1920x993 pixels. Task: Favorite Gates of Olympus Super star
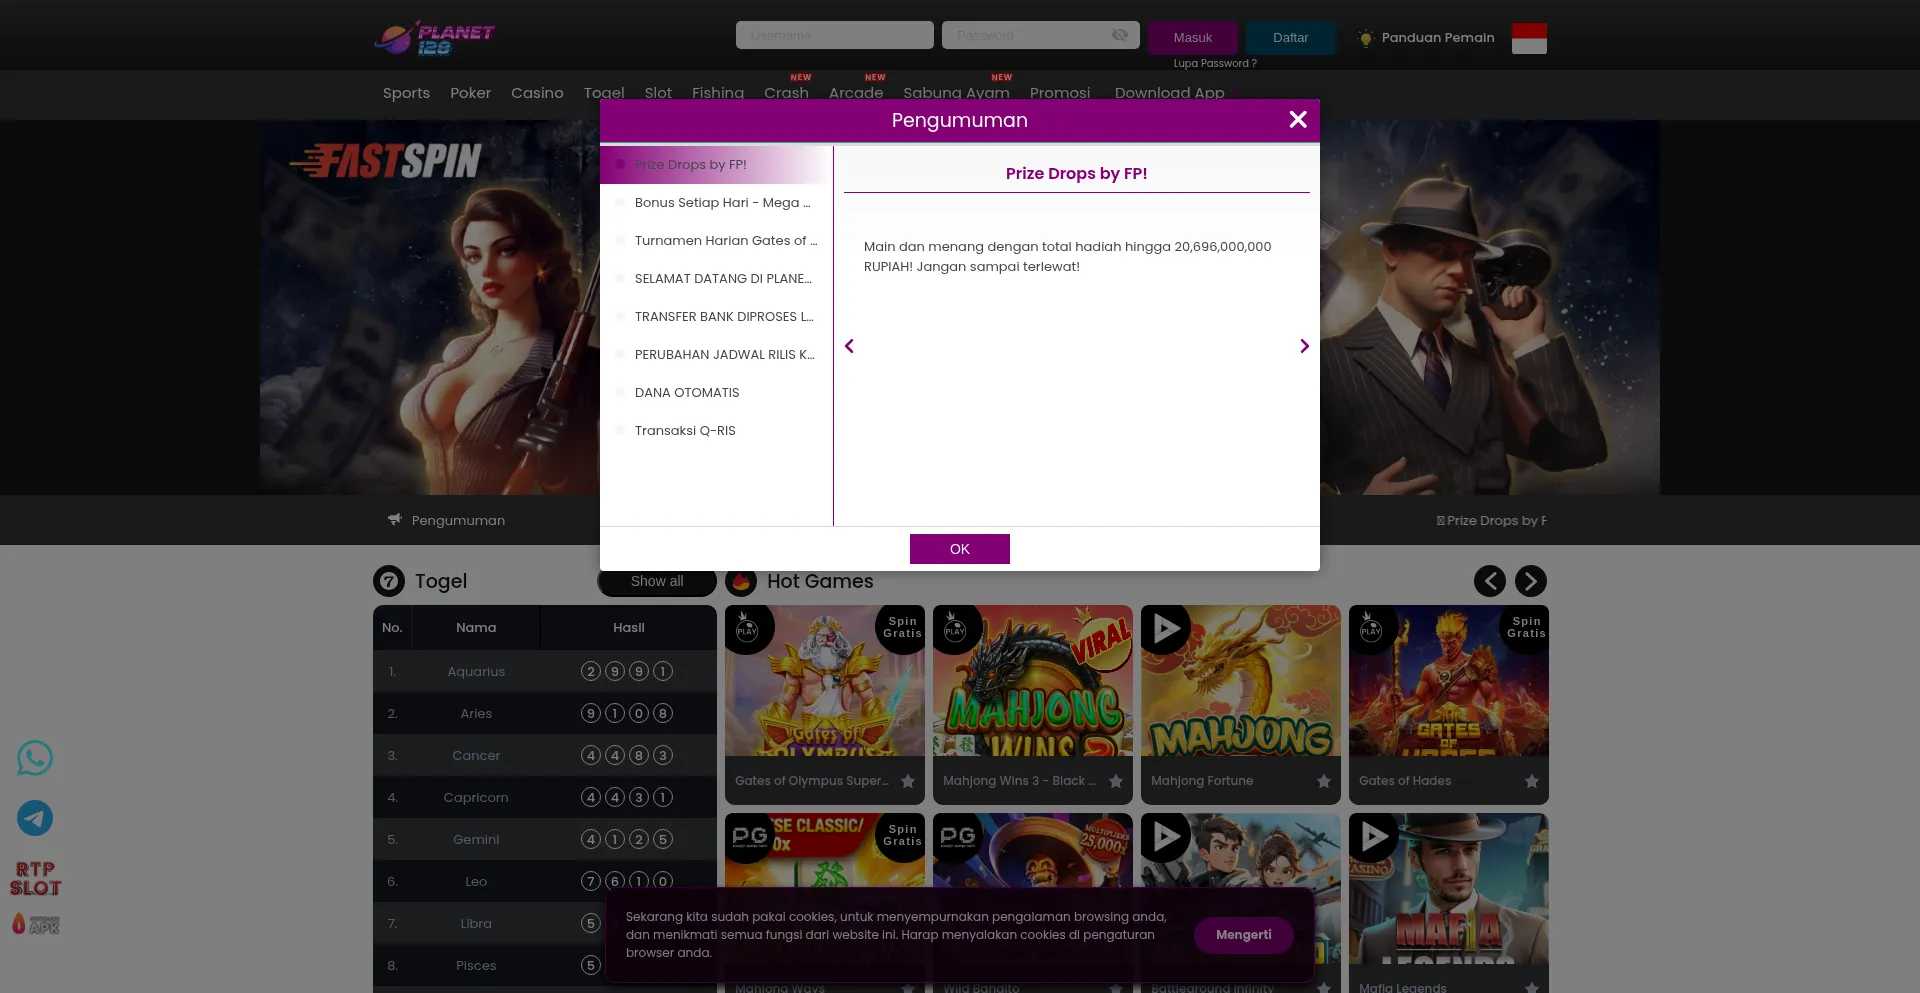click(908, 781)
